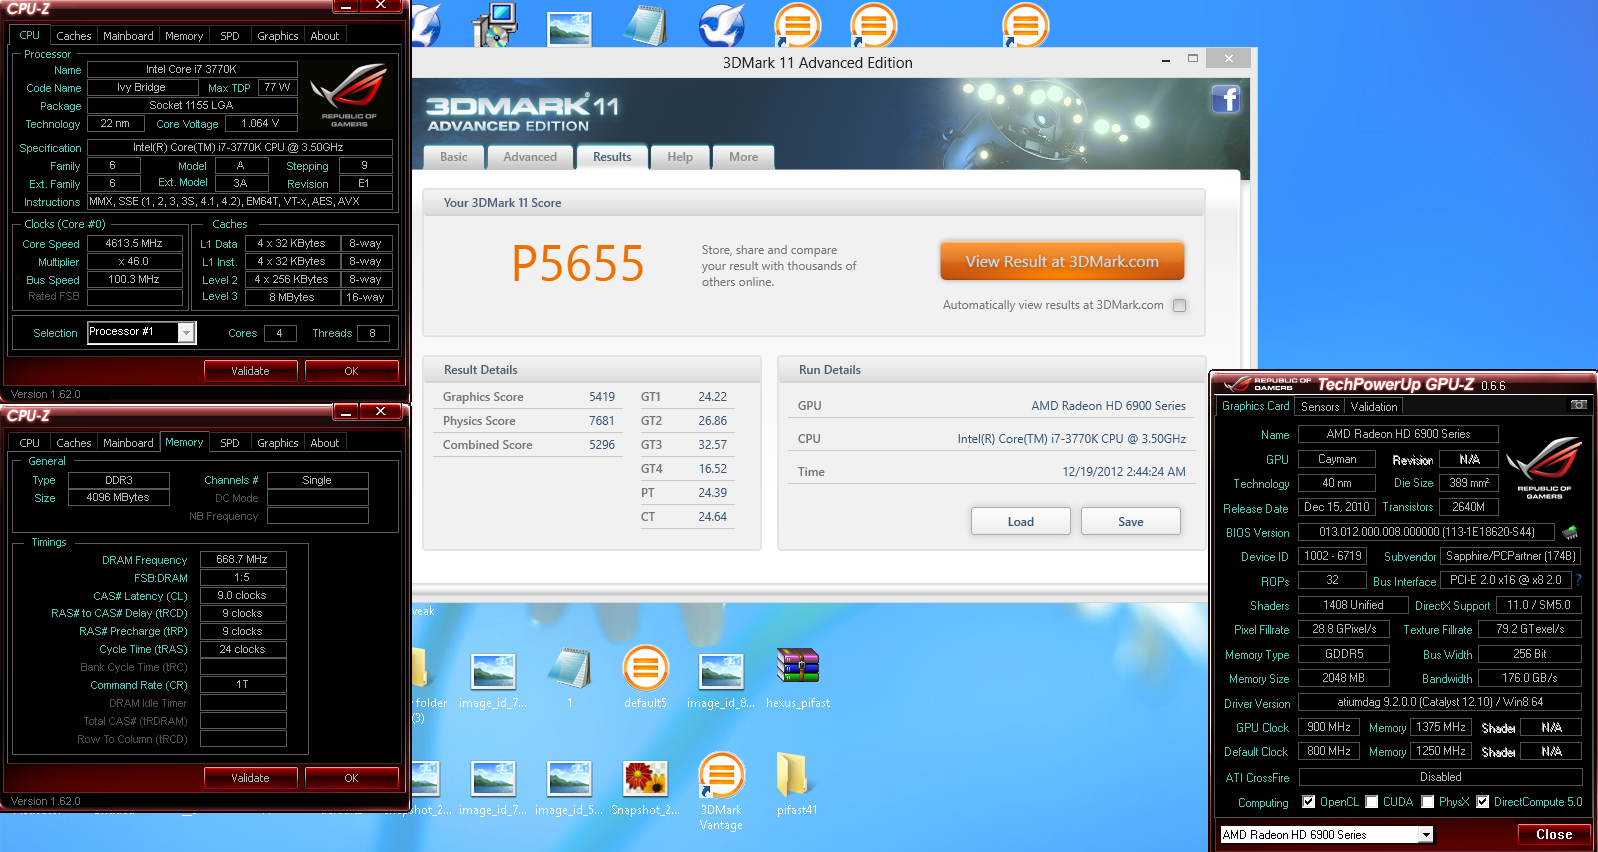The width and height of the screenshot is (1598, 852).
Task: Click the GPU-Z Close button
Action: coord(1554,834)
